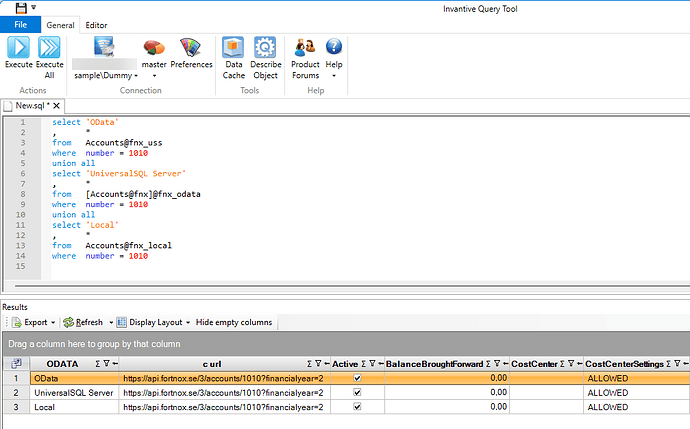This screenshot has height=429, width=690.
Task: Click Hide empty columns button
Action: coord(234,323)
